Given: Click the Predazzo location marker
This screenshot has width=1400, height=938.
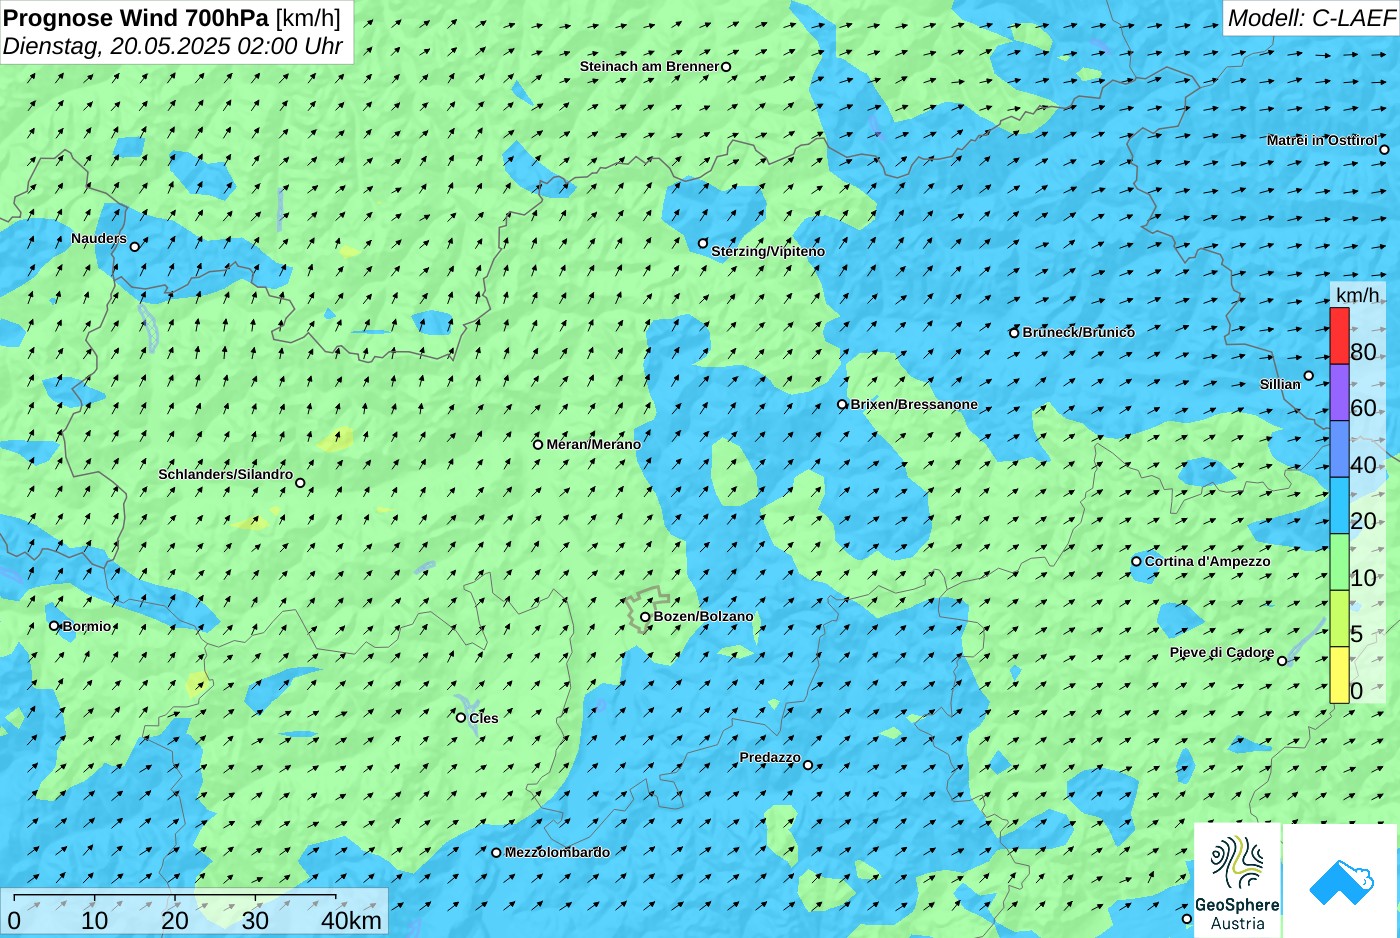Looking at the screenshot, I should coord(808,765).
